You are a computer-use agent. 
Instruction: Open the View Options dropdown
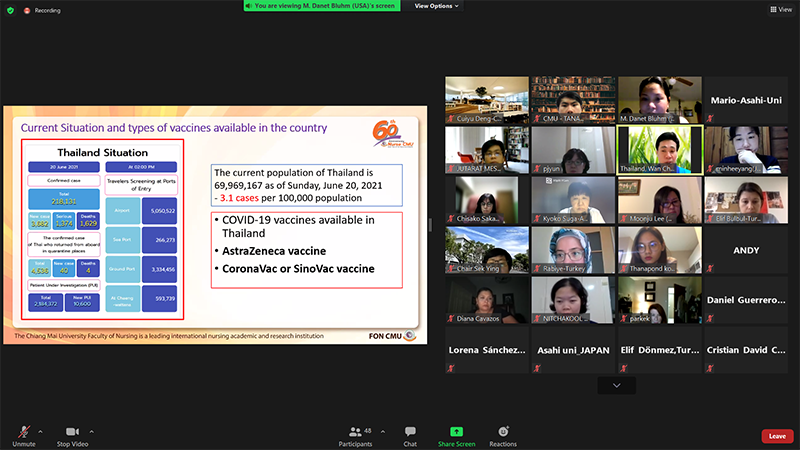coord(436,6)
